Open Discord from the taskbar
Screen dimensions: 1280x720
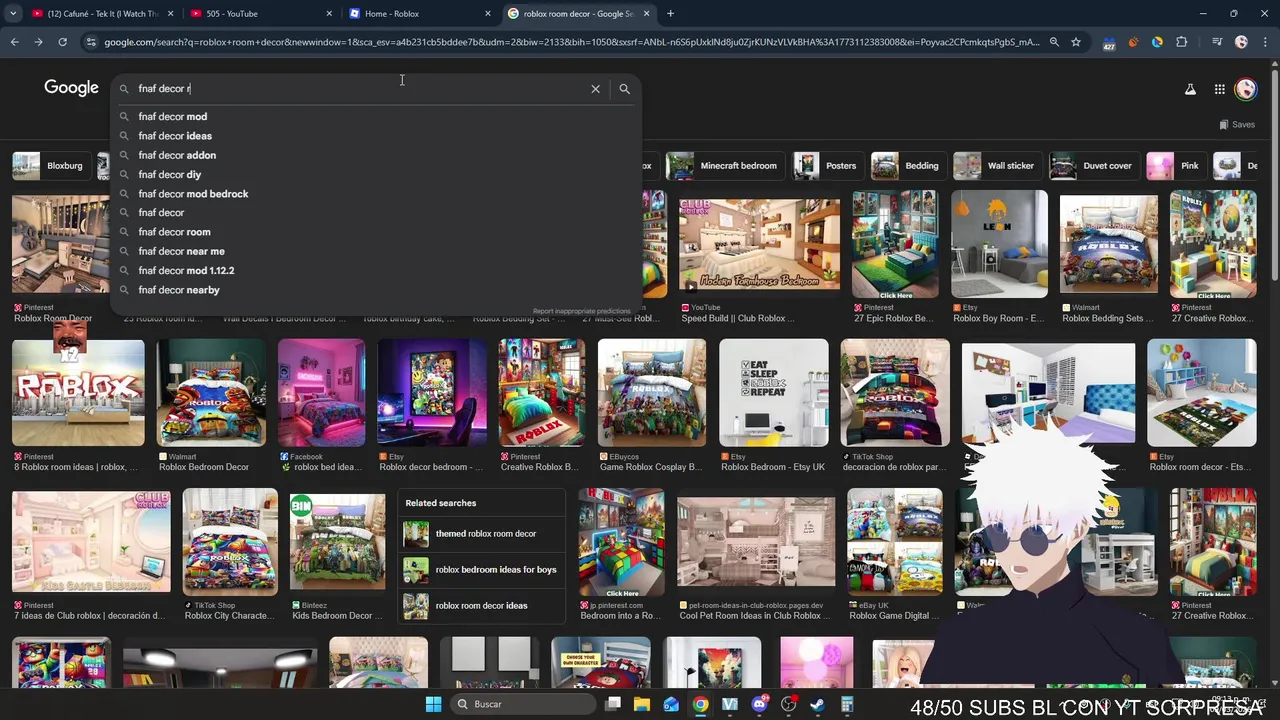pos(759,704)
